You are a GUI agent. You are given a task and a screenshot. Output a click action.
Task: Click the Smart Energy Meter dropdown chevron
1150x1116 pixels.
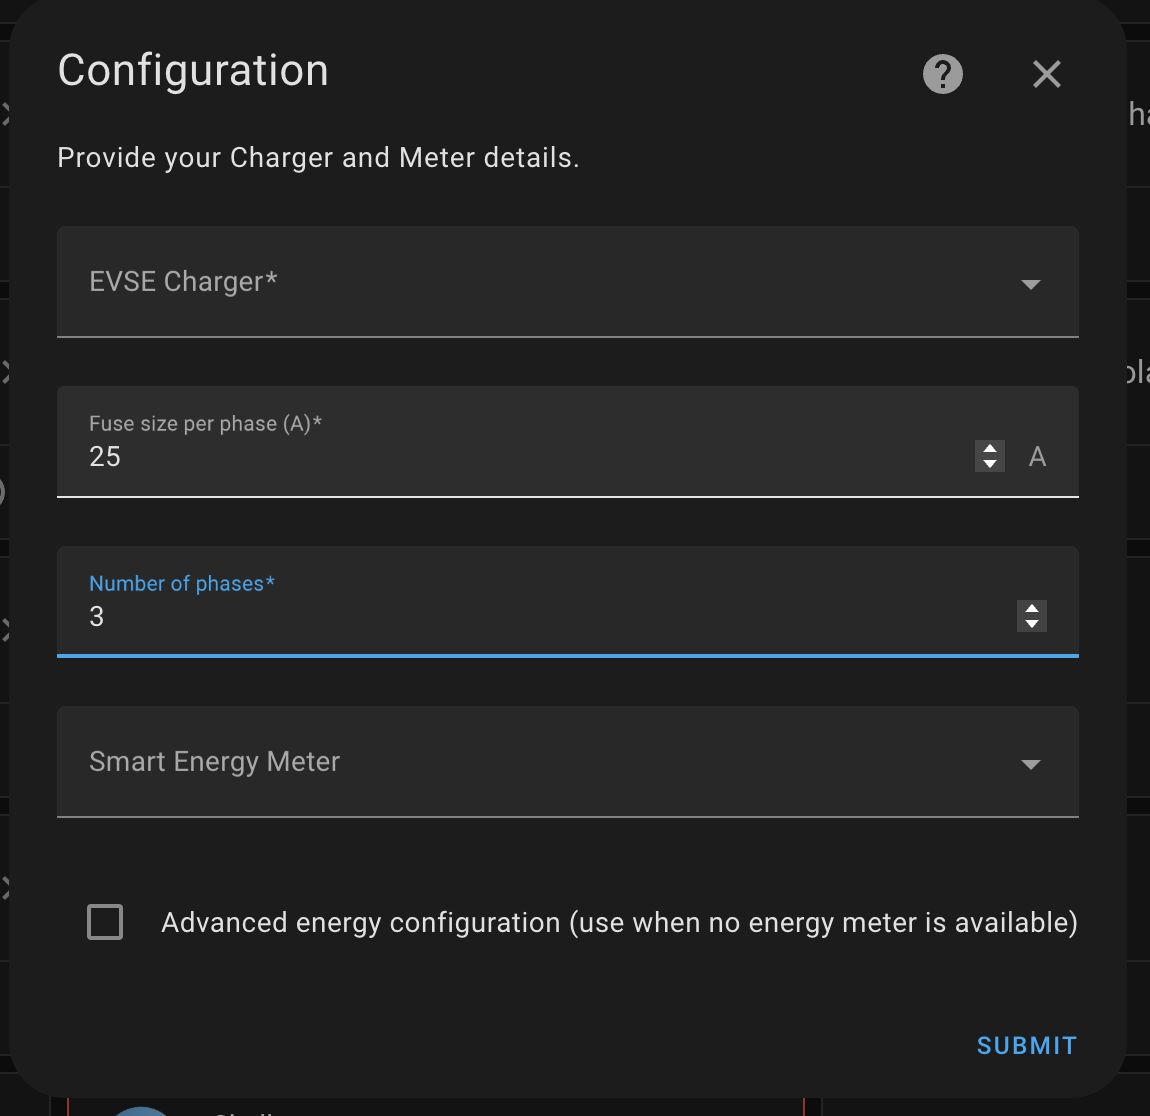coord(1031,764)
